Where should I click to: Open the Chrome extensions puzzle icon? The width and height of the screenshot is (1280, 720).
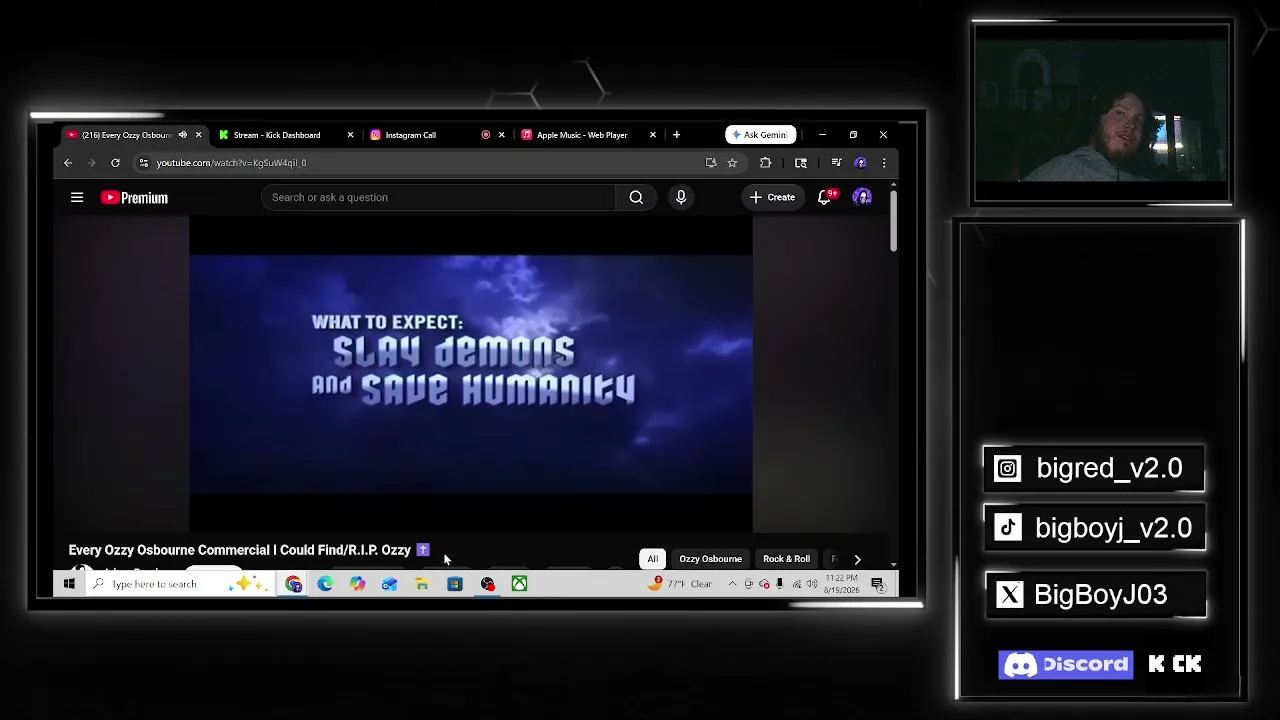tap(765, 163)
